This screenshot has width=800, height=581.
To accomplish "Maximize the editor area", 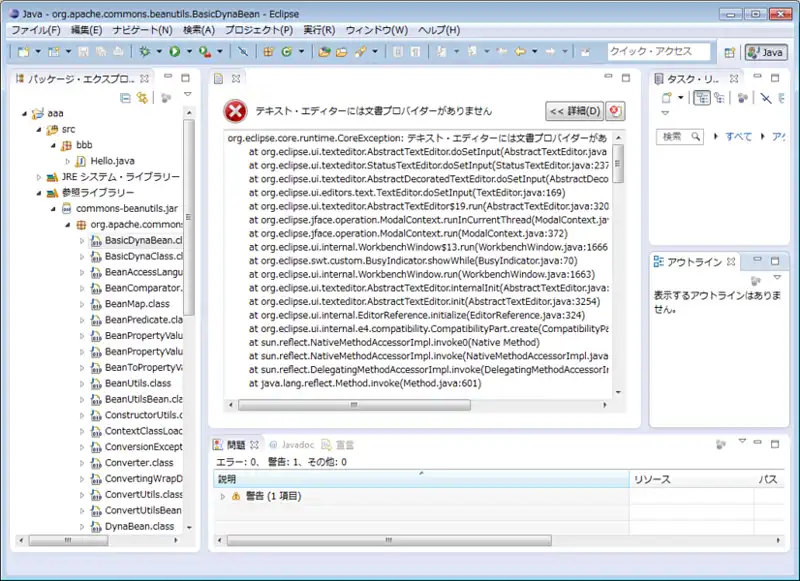I will tap(626, 78).
